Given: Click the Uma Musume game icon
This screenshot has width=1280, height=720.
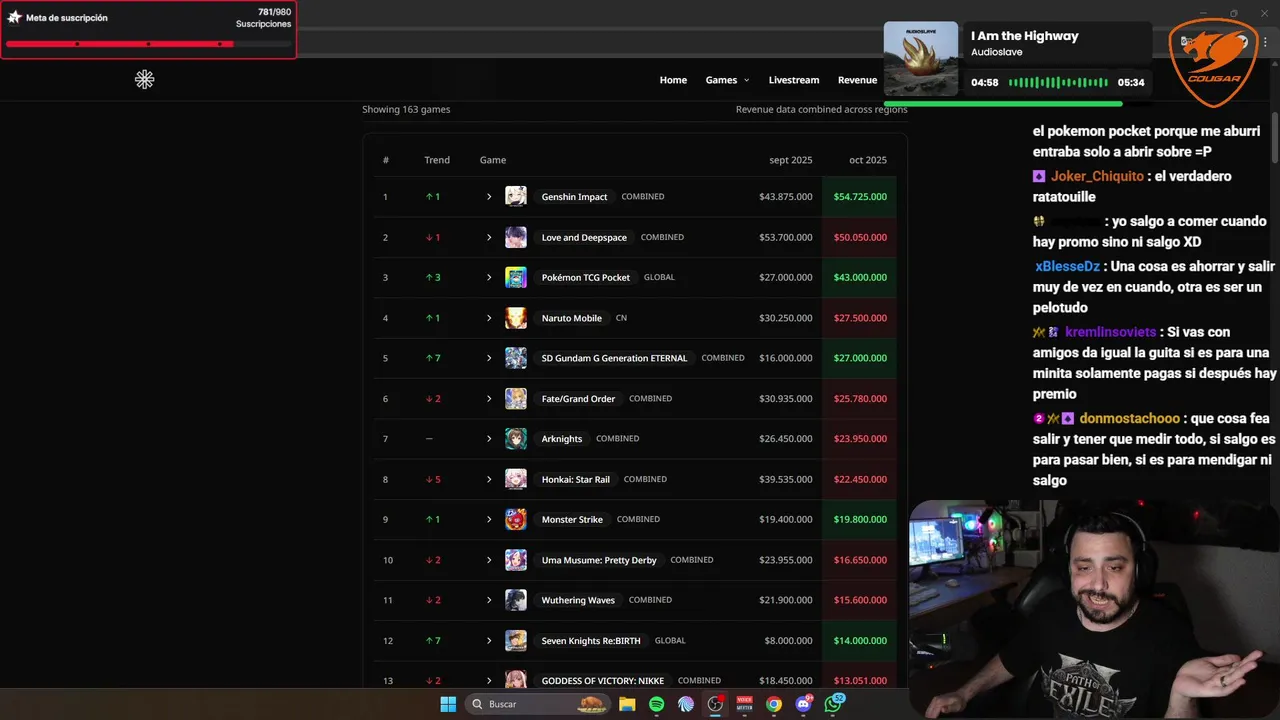Looking at the screenshot, I should click(516, 560).
